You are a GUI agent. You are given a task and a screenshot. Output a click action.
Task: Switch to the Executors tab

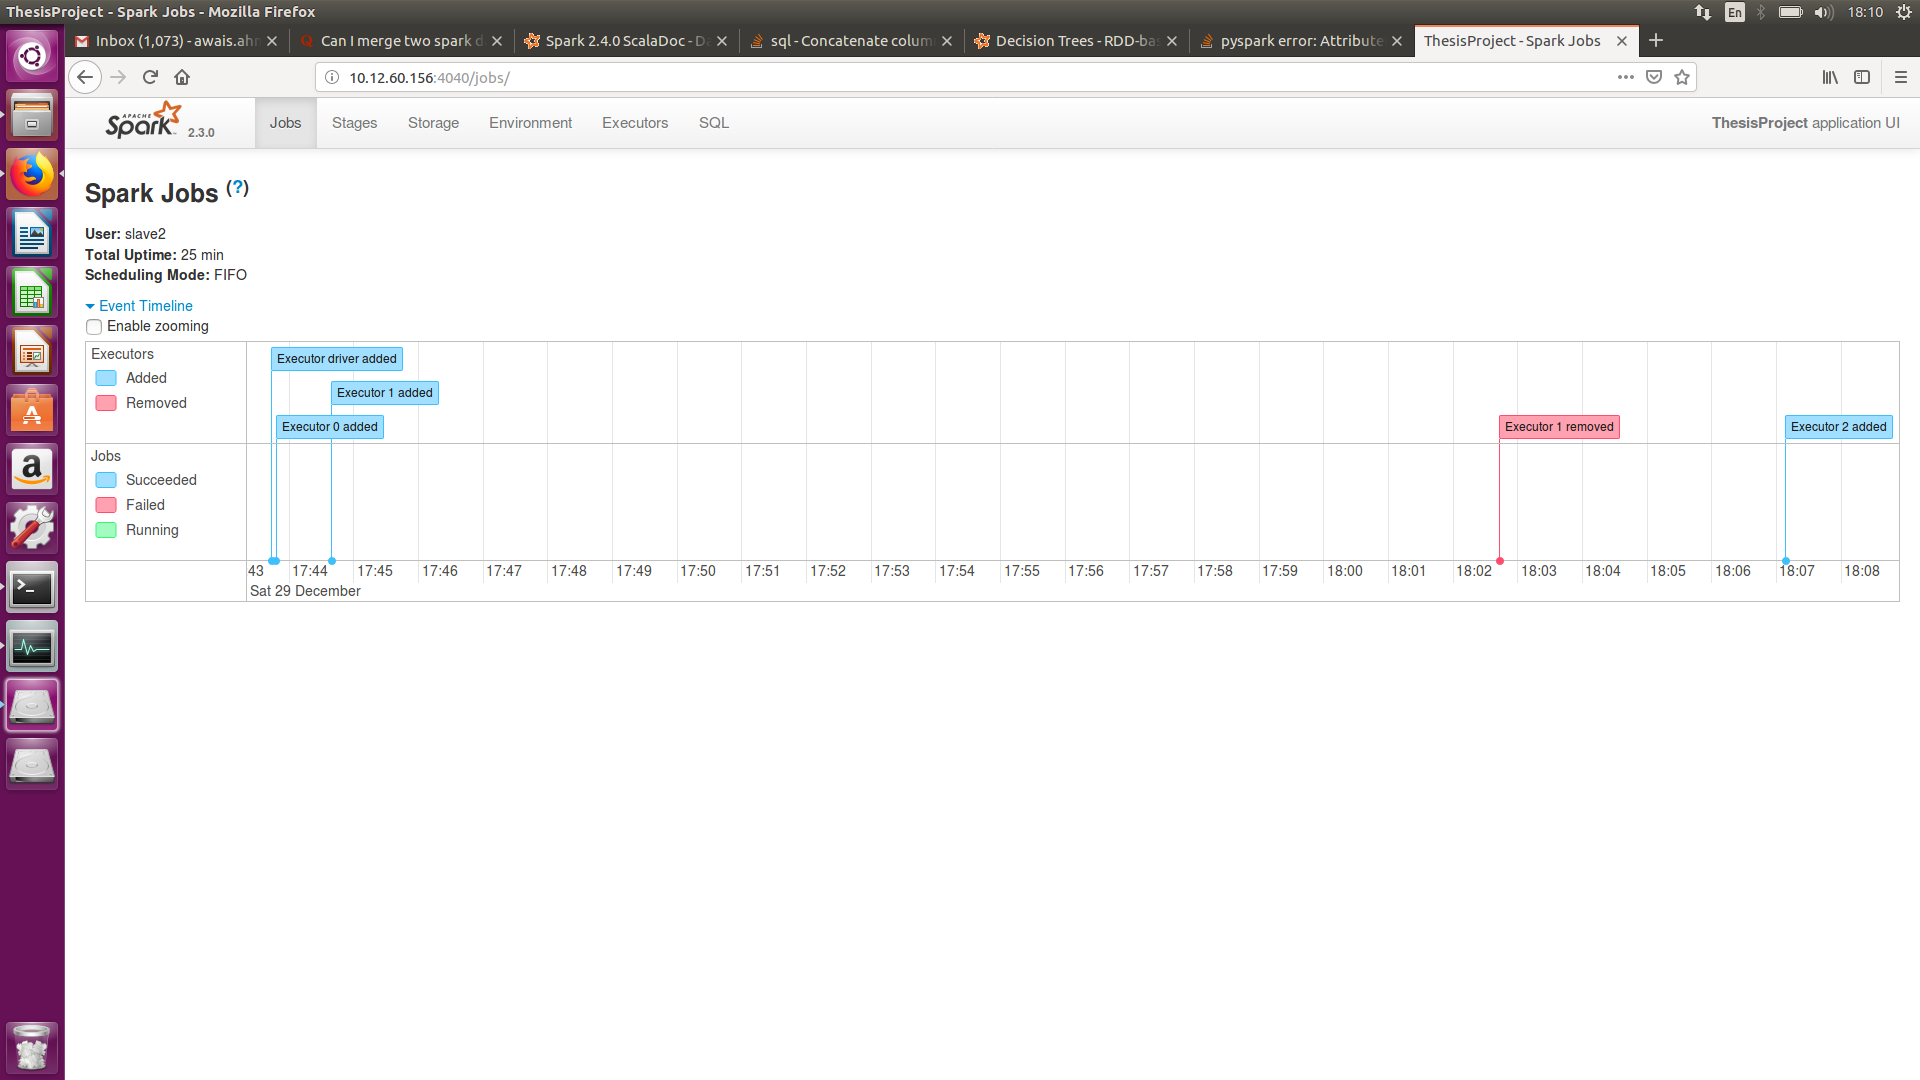point(634,123)
